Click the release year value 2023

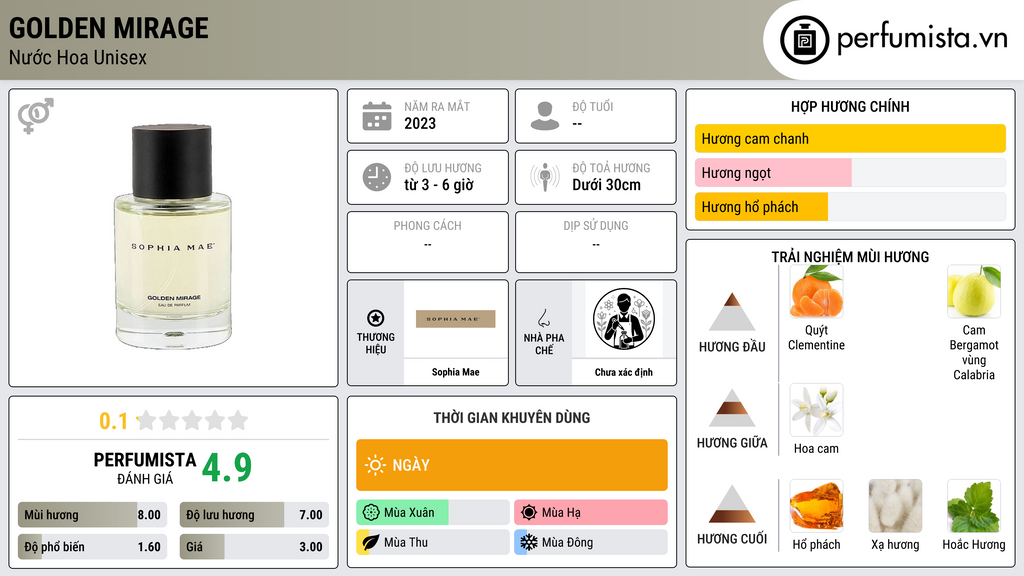(420, 123)
